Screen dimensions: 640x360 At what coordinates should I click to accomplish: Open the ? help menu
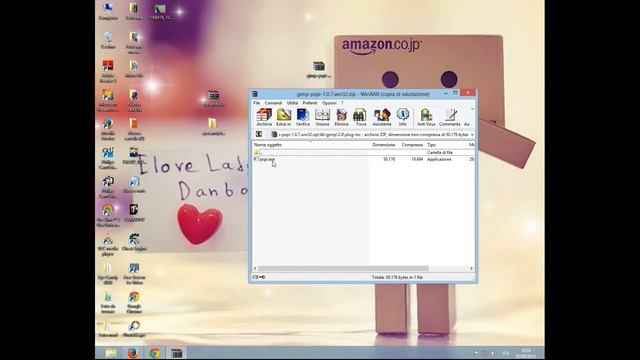(342, 103)
